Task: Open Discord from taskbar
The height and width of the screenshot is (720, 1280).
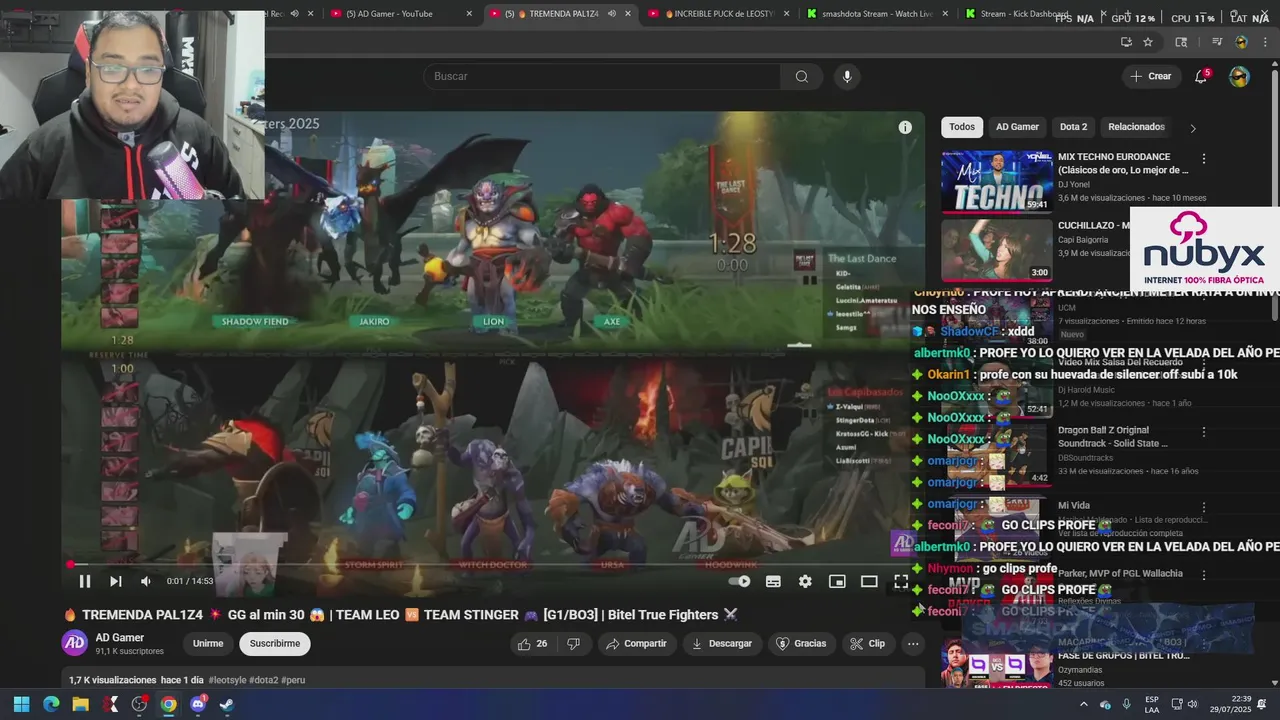Action: point(198,704)
